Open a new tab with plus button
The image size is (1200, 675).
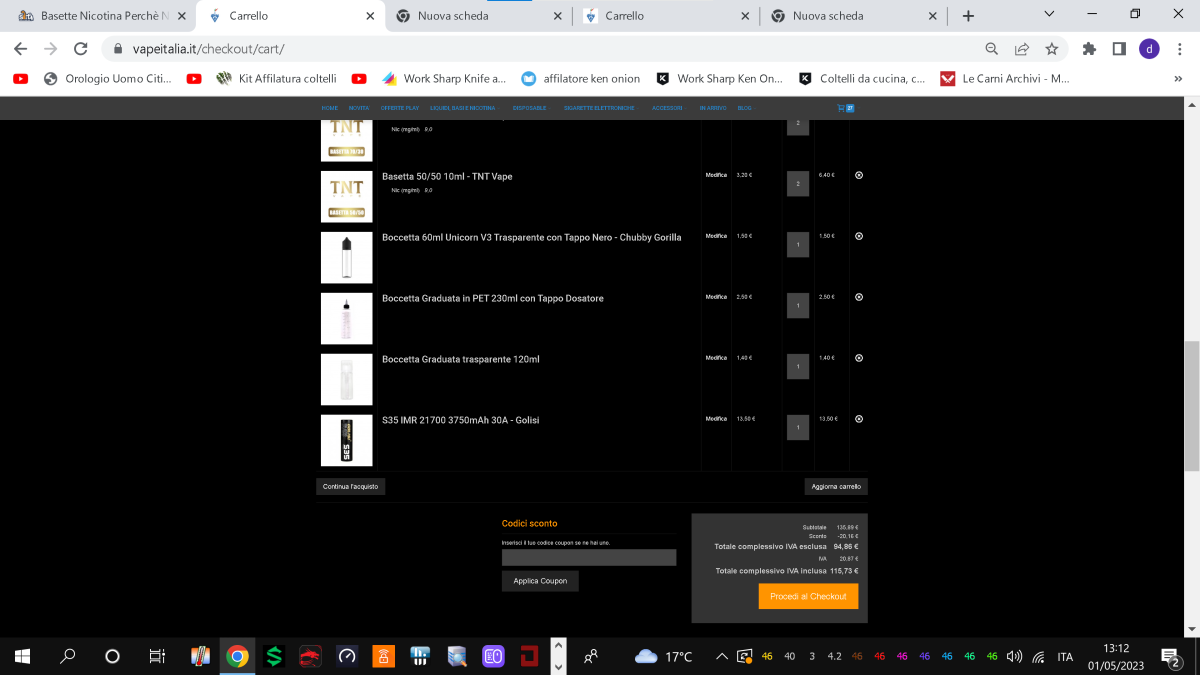pos(968,16)
